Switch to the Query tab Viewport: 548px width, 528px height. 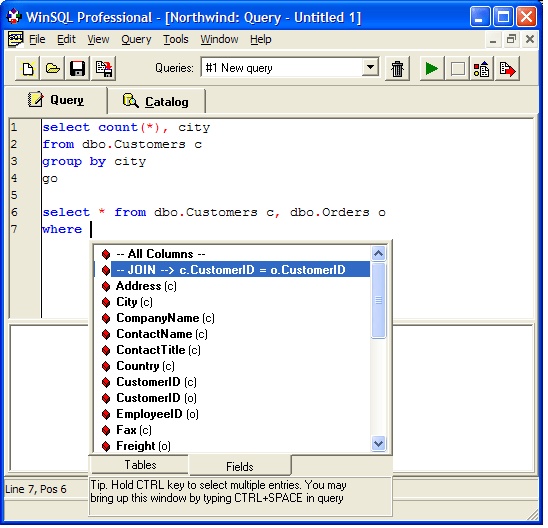click(x=56, y=100)
